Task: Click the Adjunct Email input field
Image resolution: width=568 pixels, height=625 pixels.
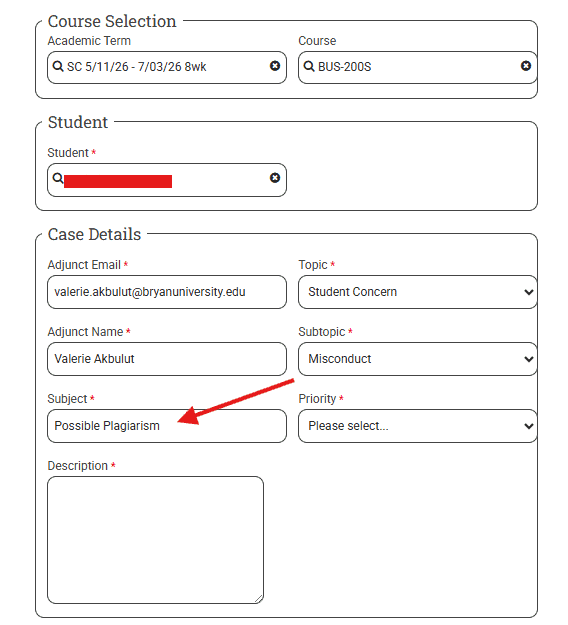Action: tap(167, 292)
